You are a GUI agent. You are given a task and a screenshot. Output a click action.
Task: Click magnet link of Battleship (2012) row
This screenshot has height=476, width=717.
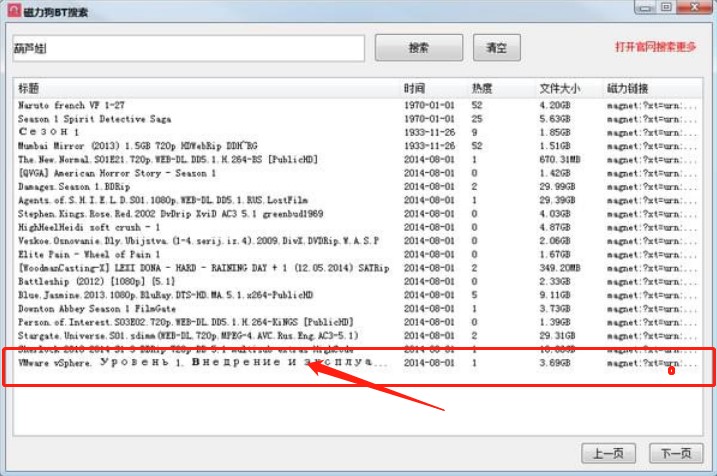pyautogui.click(x=652, y=282)
